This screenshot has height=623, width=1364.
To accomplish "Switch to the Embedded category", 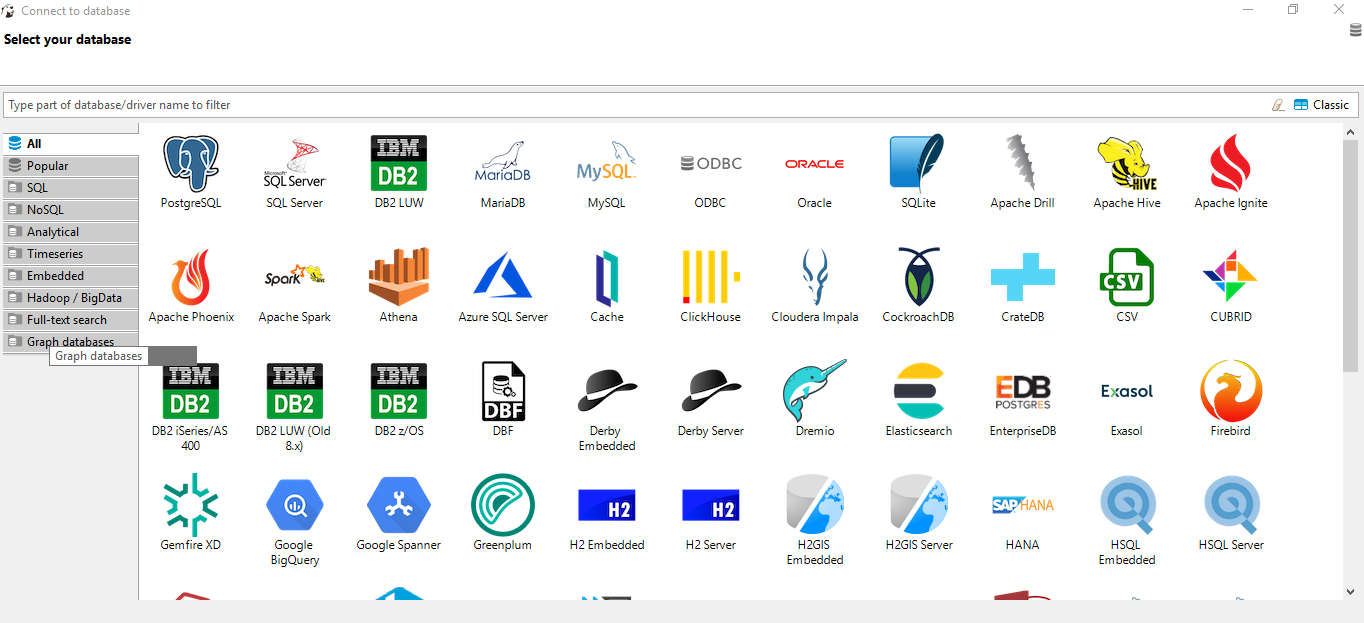I will (71, 276).
